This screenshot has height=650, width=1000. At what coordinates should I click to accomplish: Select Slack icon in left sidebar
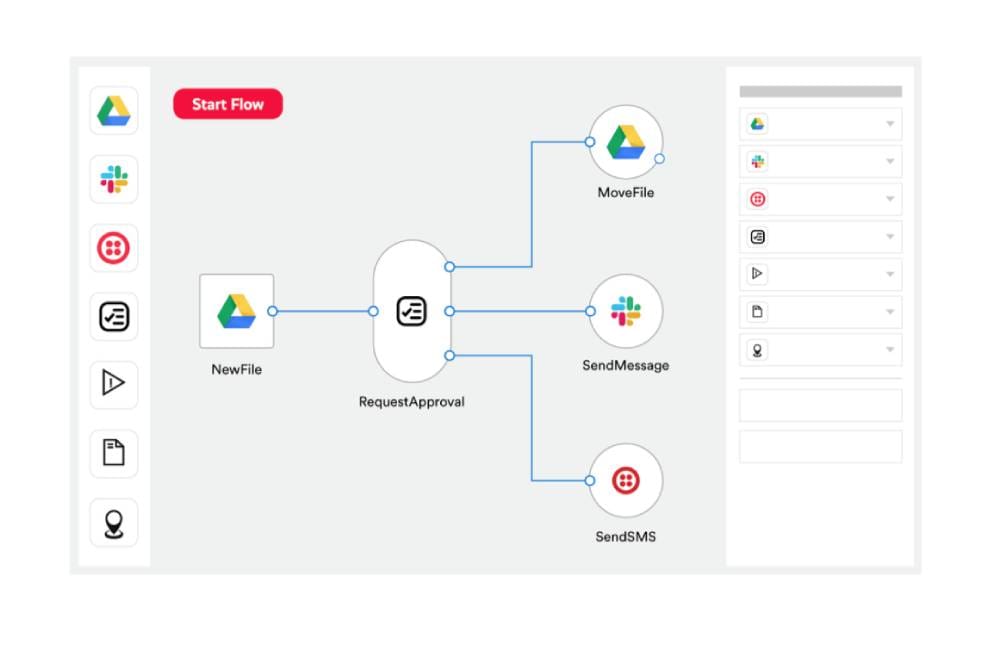pyautogui.click(x=114, y=179)
